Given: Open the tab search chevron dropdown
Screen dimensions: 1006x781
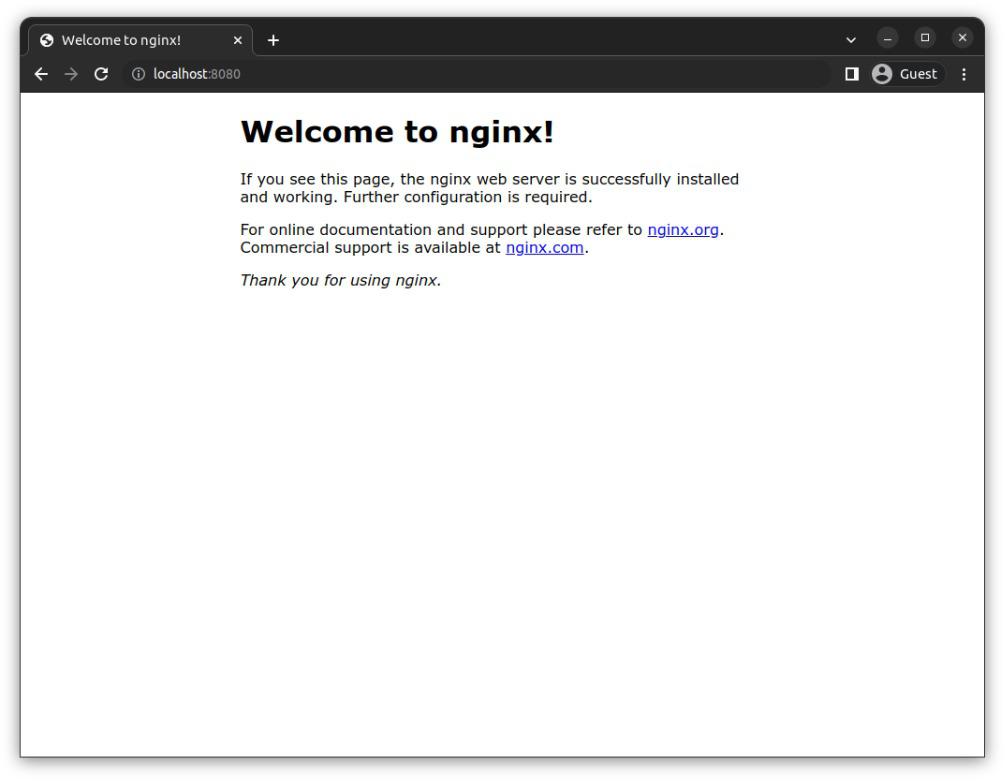Looking at the screenshot, I should [x=851, y=37].
